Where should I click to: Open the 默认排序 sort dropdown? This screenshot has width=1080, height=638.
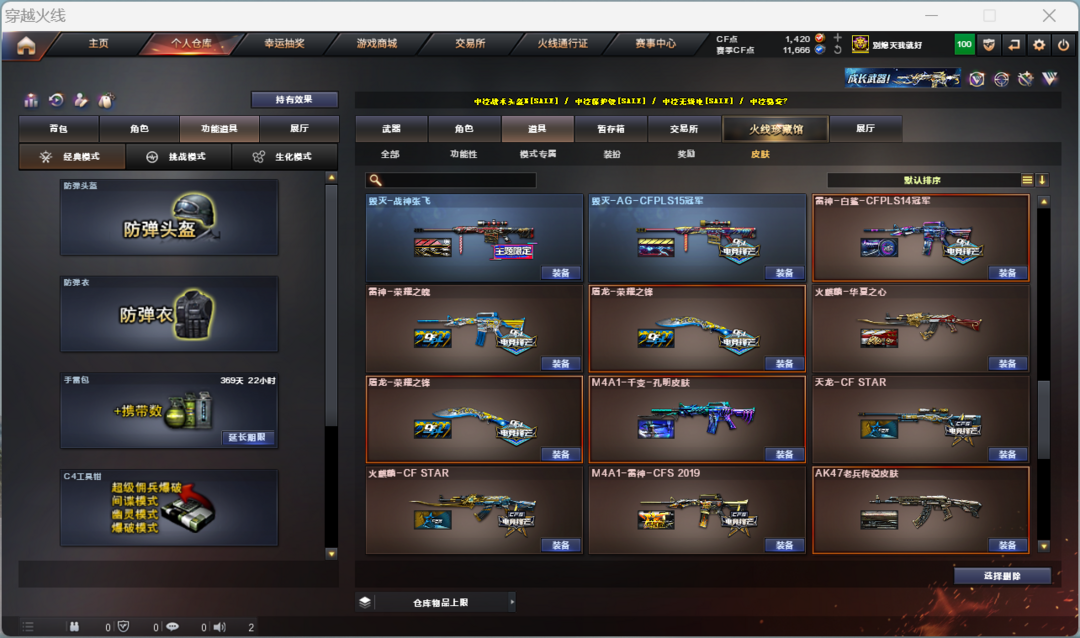pos(923,181)
